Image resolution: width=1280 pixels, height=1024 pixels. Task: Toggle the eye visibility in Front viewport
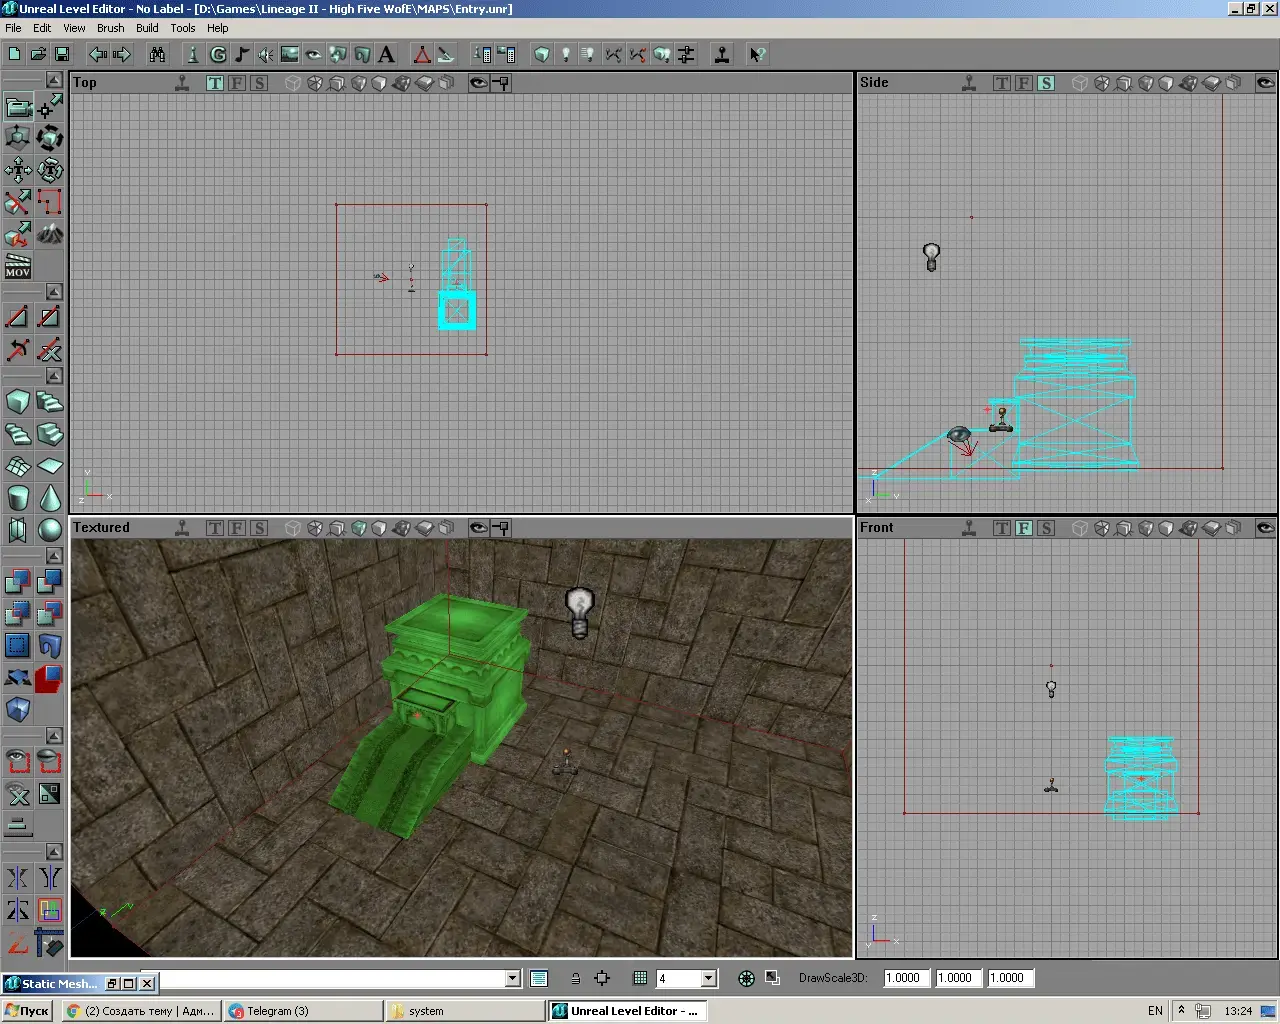coord(1265,528)
